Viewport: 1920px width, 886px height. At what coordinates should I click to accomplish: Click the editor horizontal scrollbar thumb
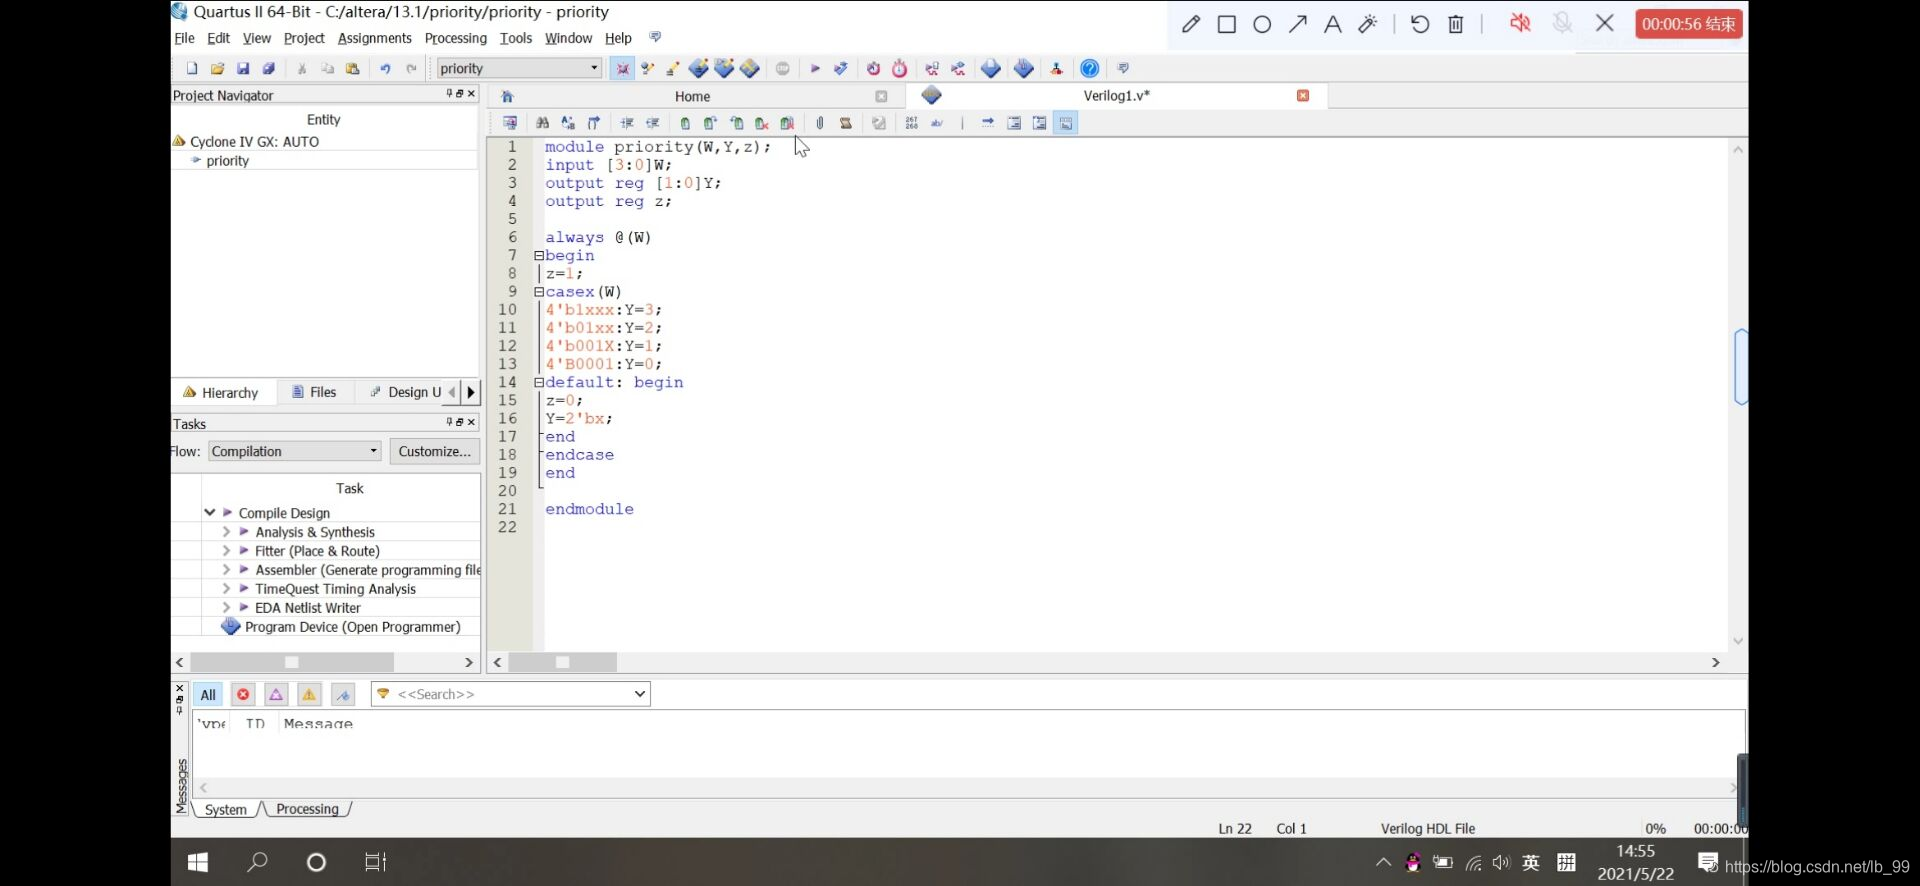[x=562, y=662]
